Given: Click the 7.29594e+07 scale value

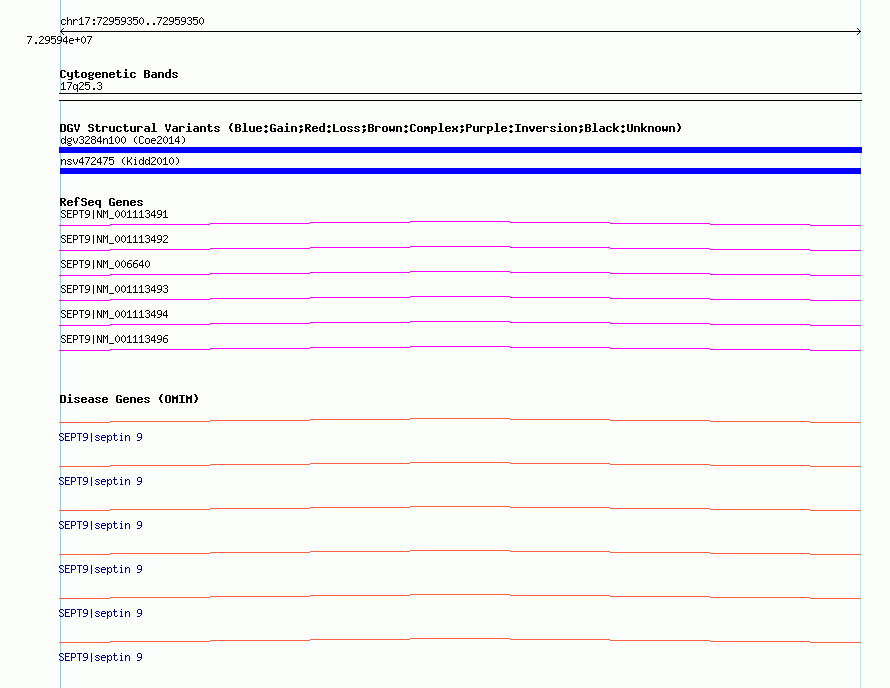Looking at the screenshot, I should (x=59, y=40).
